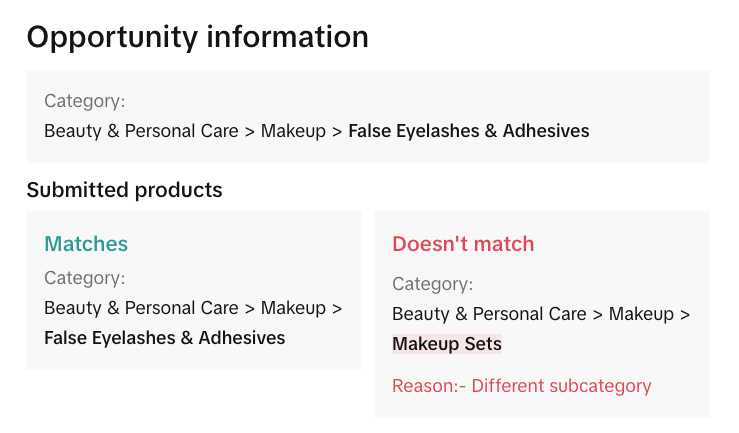Screen dimensions: 739x433
Task: Select Beauty & Personal Care in Doesn't match card
Action: 489,314
